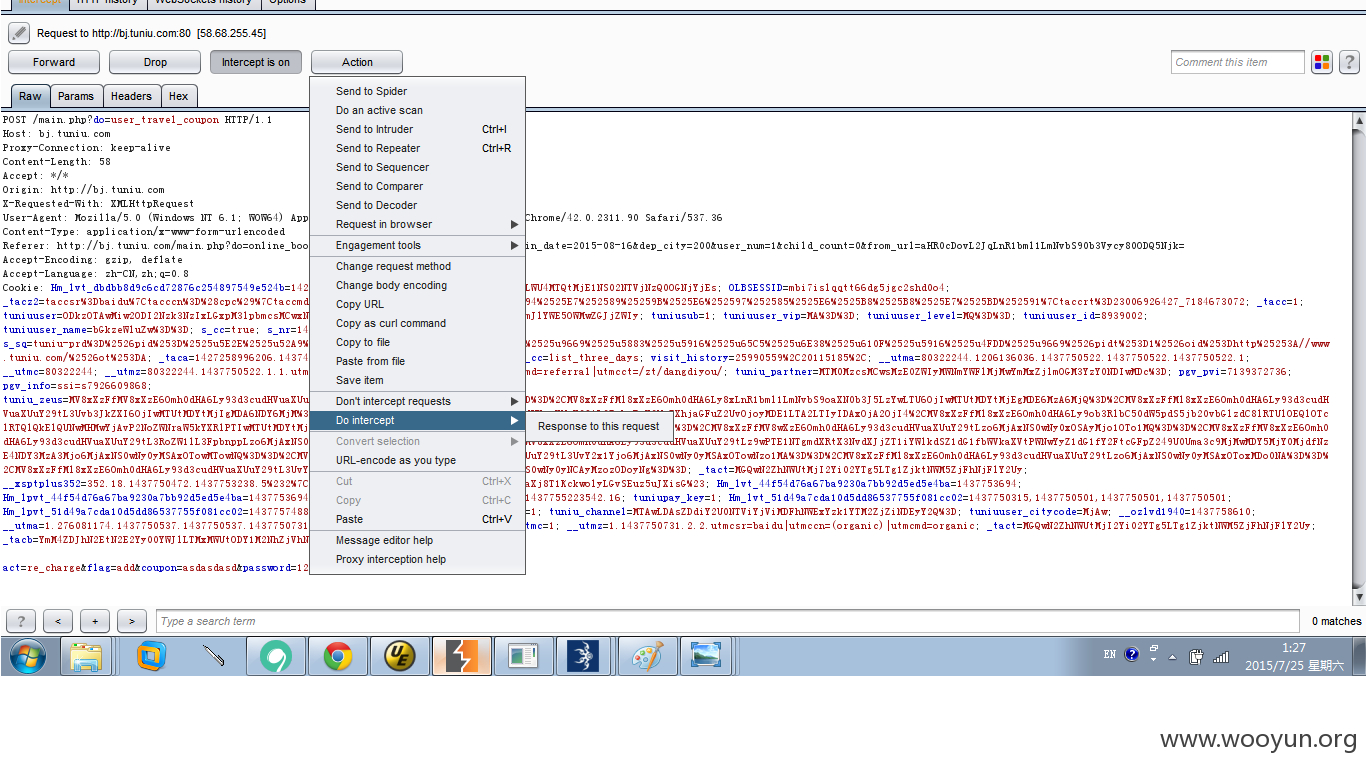This screenshot has width=1366, height=768.
Task: Open the multicolor highlight picker icon
Action: click(x=1322, y=62)
